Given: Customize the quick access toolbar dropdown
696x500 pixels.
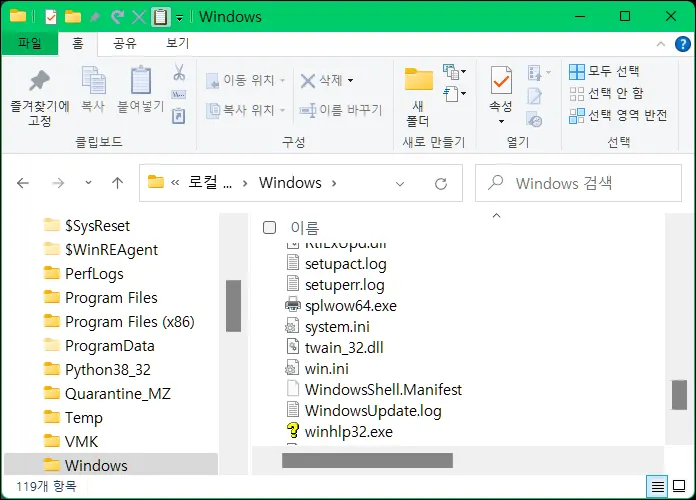Looking at the screenshot, I should click(x=179, y=18).
